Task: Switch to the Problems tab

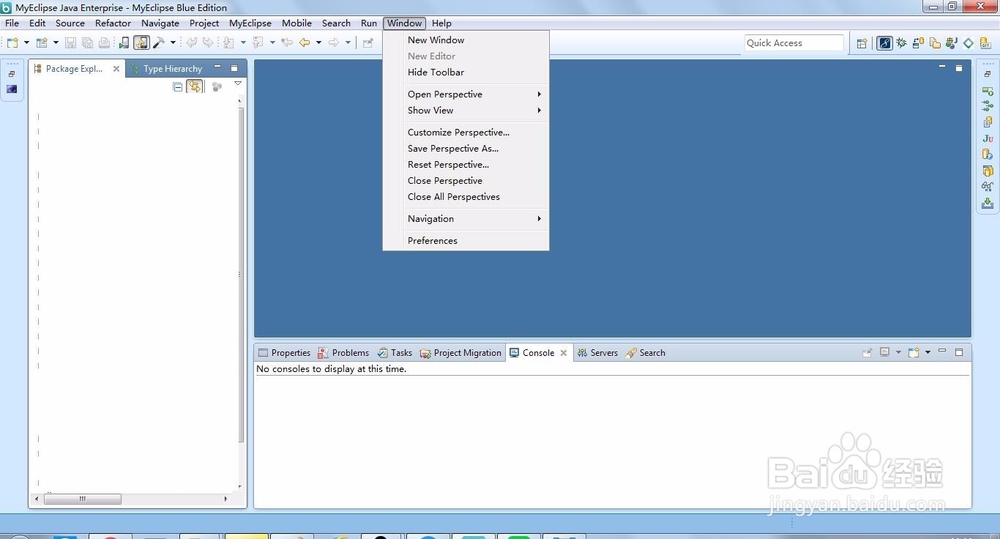Action: [x=344, y=353]
